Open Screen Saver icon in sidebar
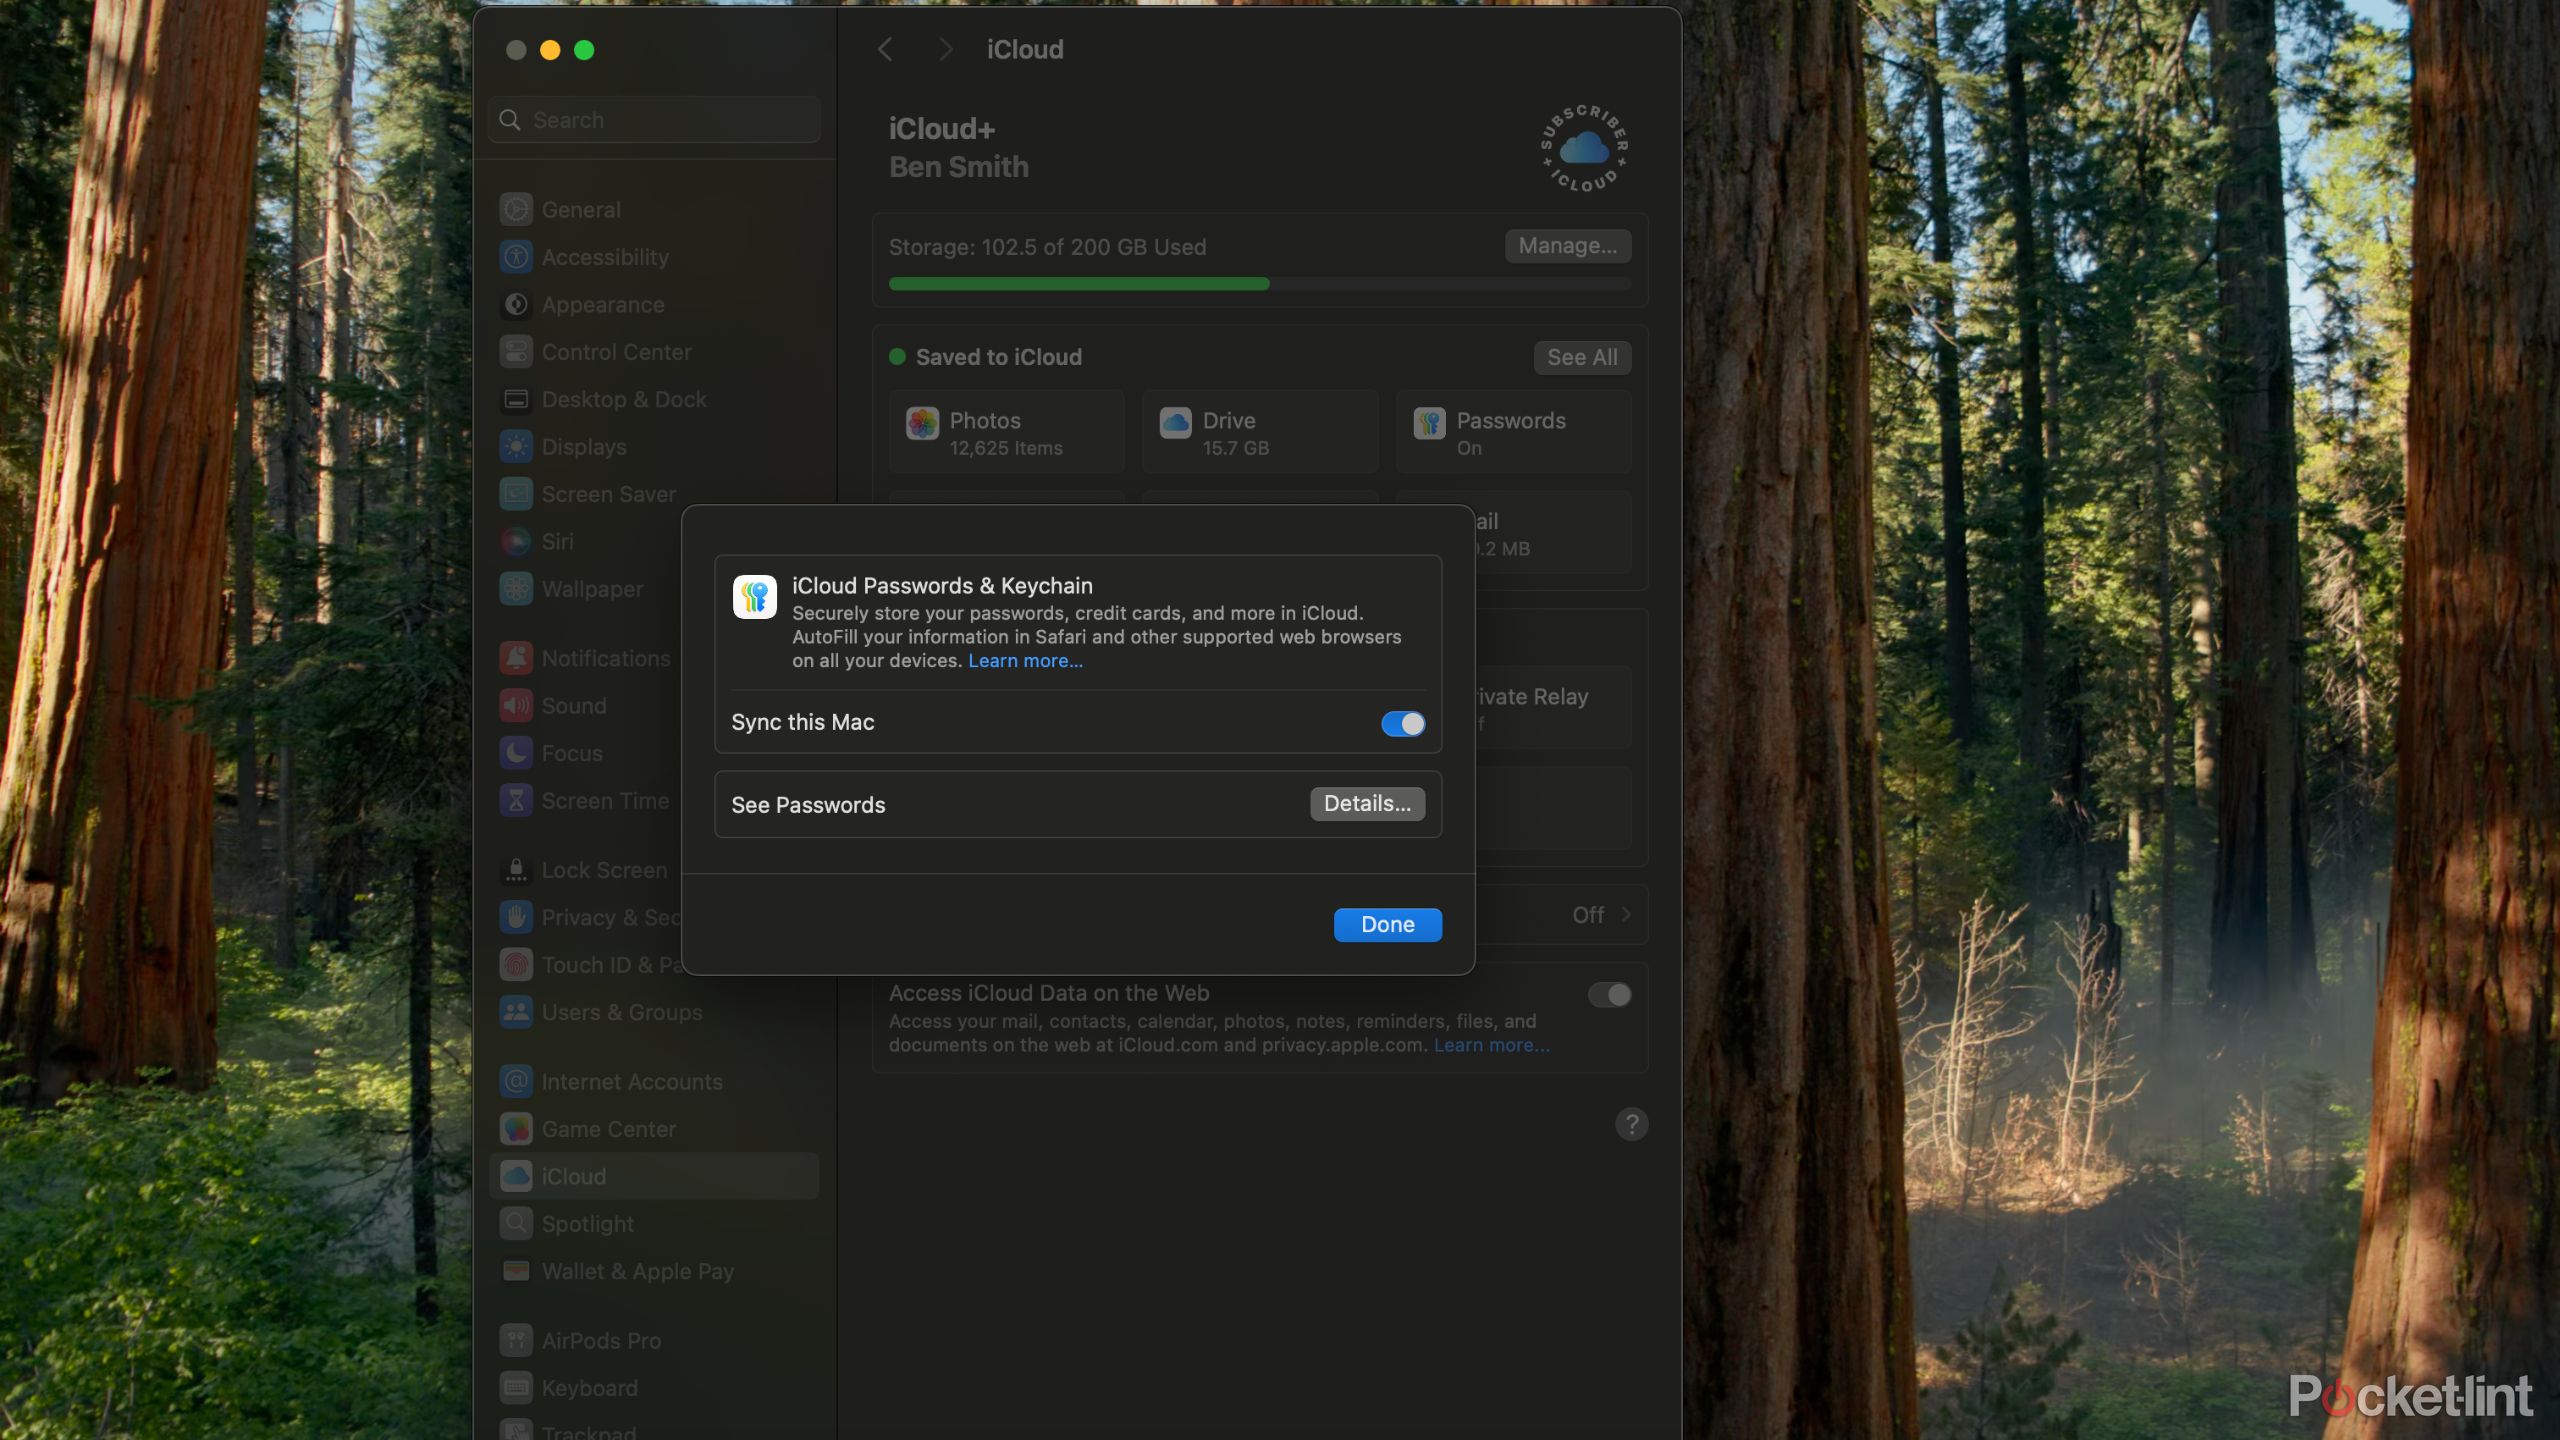Viewport: 2560px width, 1440px height. pos(516,494)
